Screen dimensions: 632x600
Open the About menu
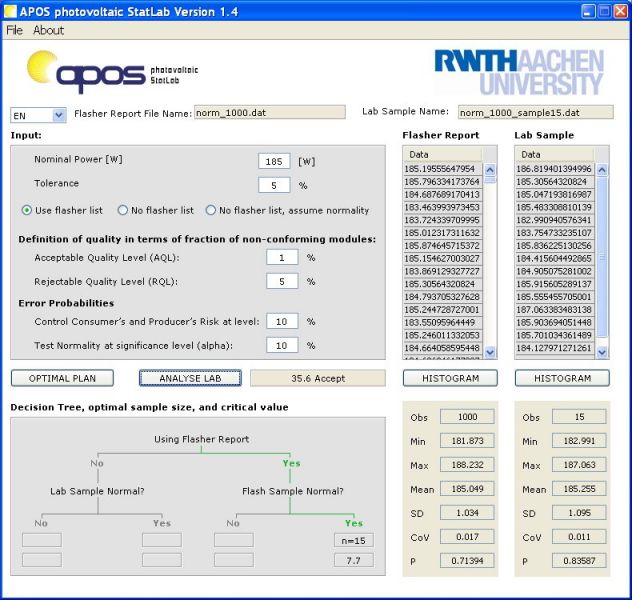(x=48, y=30)
